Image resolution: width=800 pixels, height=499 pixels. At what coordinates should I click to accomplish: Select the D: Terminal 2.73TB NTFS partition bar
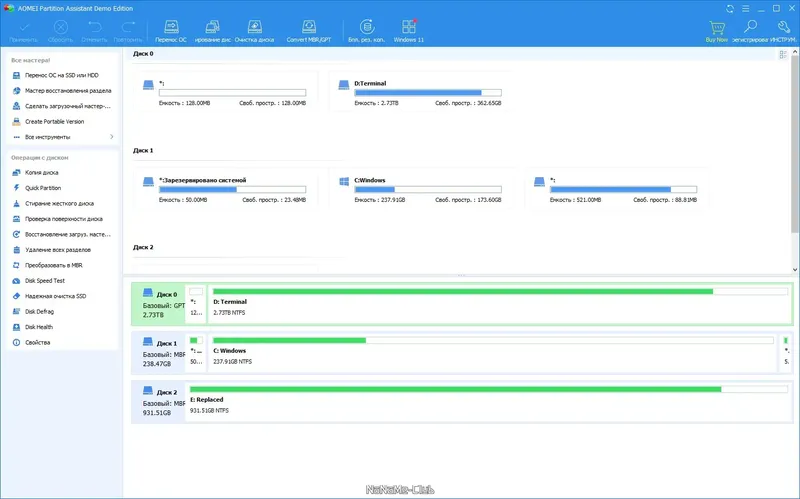pos(500,304)
